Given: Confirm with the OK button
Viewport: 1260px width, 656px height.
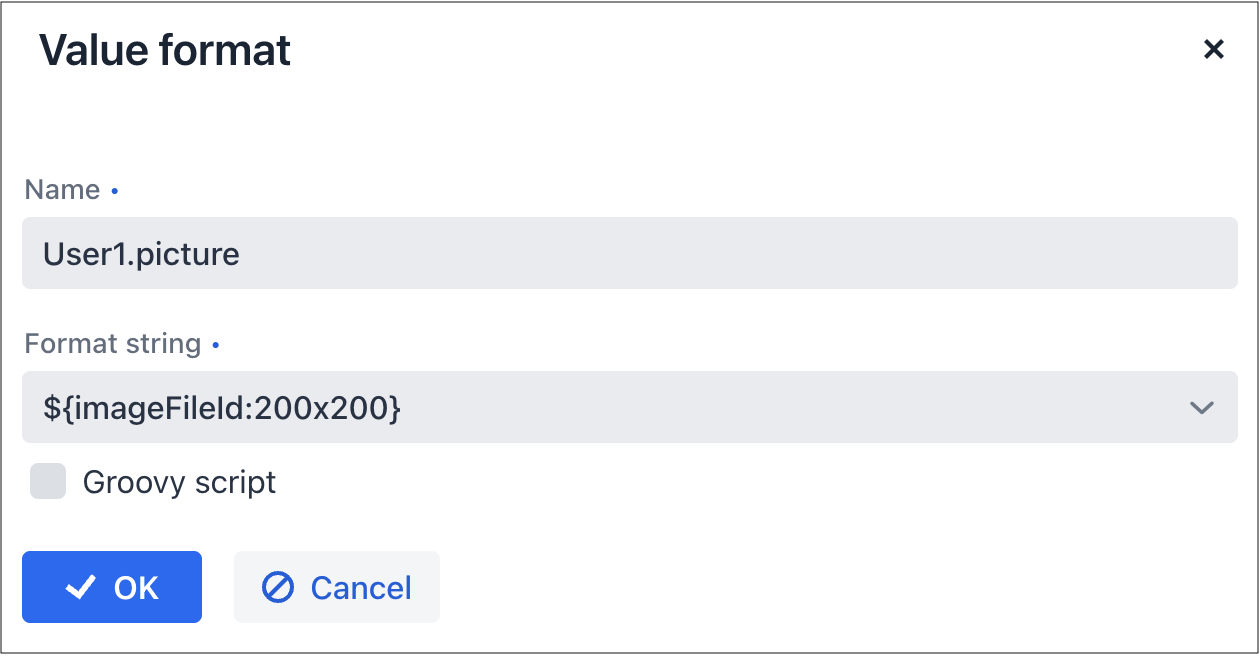Looking at the screenshot, I should [x=112, y=587].
